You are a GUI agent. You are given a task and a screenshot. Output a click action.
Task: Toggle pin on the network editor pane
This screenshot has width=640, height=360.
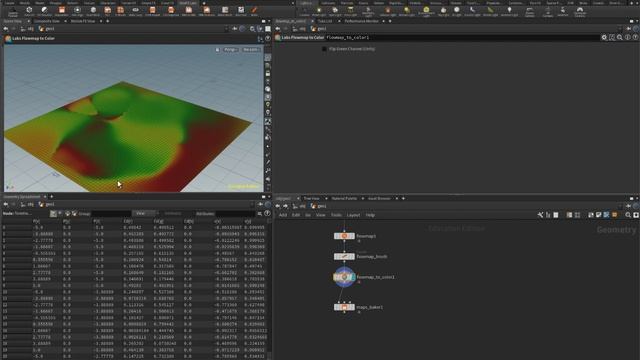click(628, 206)
